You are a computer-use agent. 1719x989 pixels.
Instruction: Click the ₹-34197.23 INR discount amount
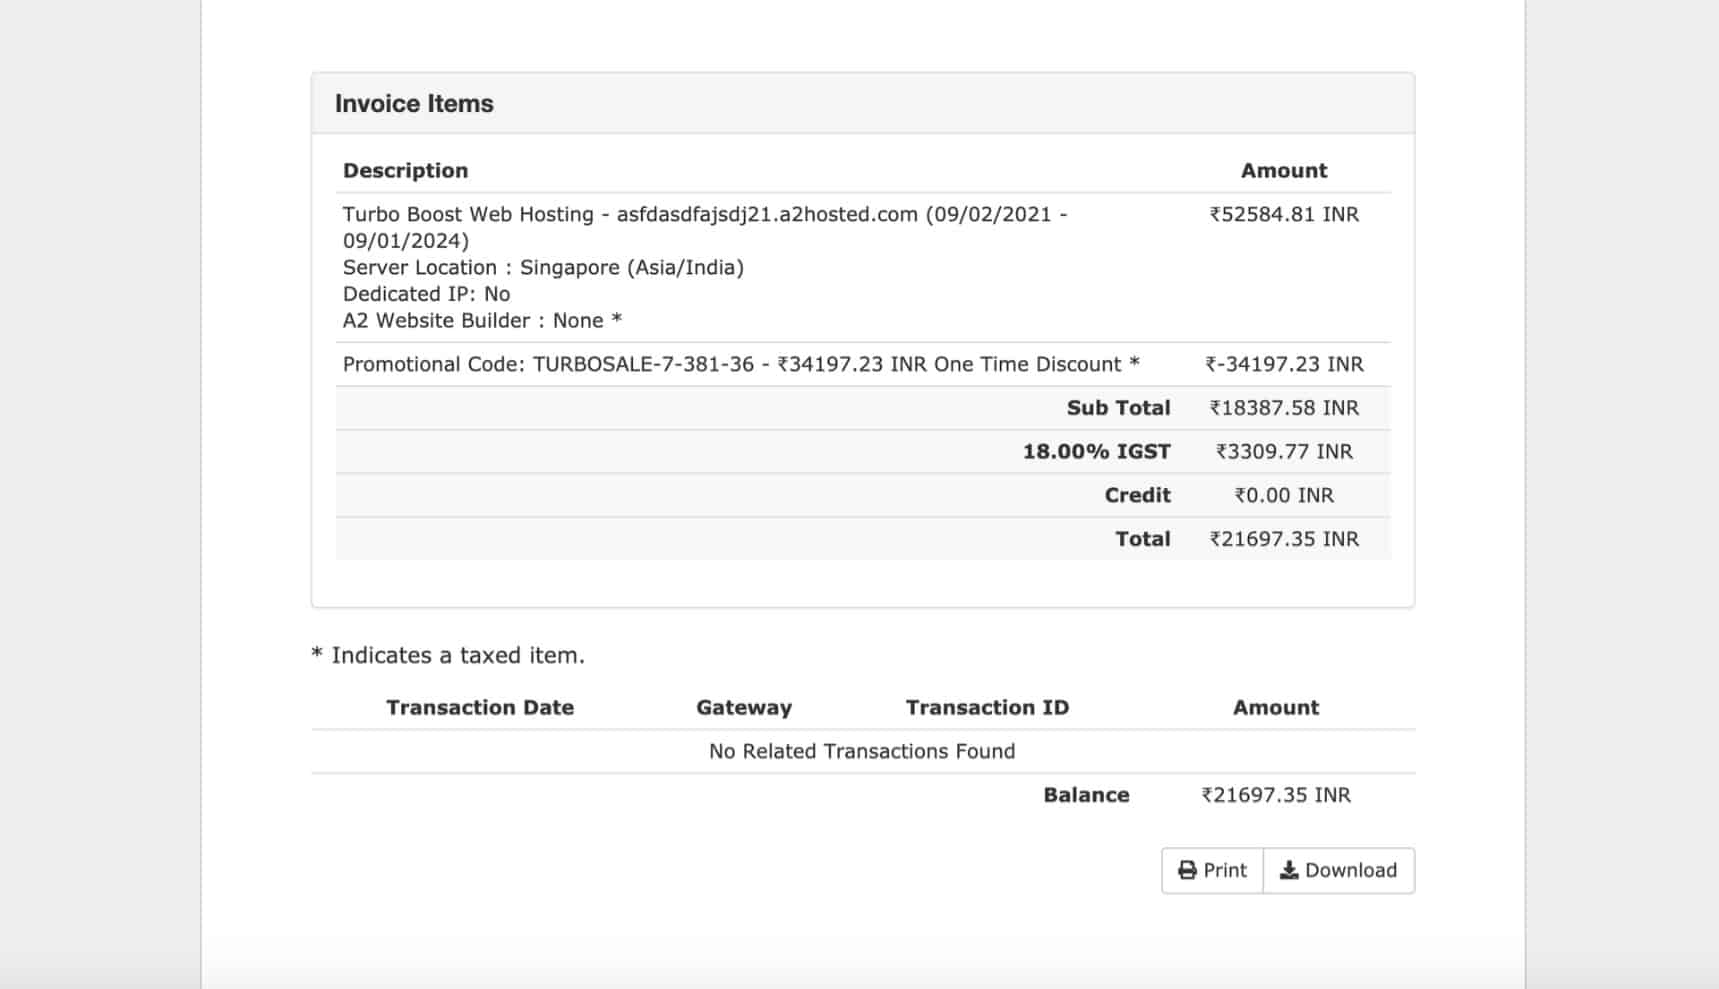(x=1284, y=364)
